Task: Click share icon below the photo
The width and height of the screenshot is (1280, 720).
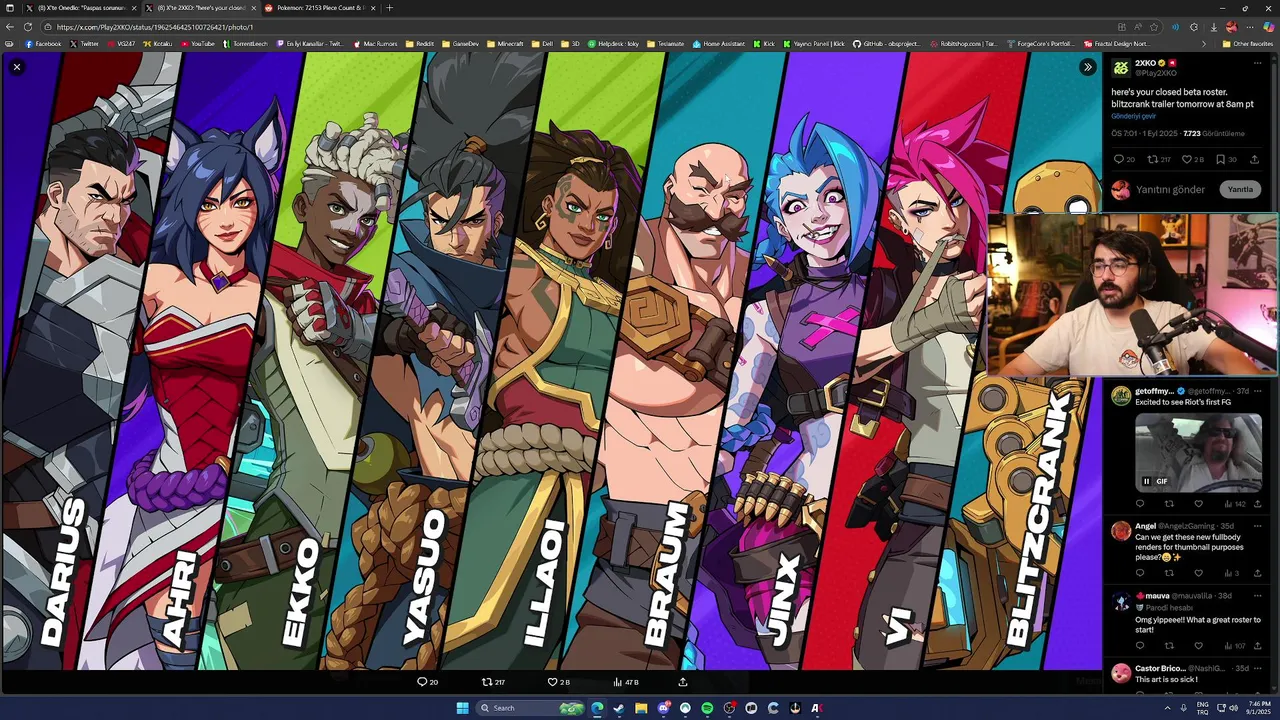Action: pos(683,682)
